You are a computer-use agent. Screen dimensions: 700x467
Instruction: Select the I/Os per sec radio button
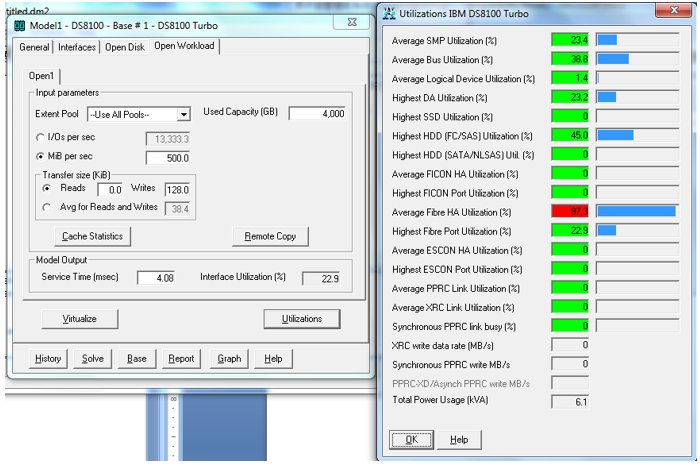tap(40, 138)
